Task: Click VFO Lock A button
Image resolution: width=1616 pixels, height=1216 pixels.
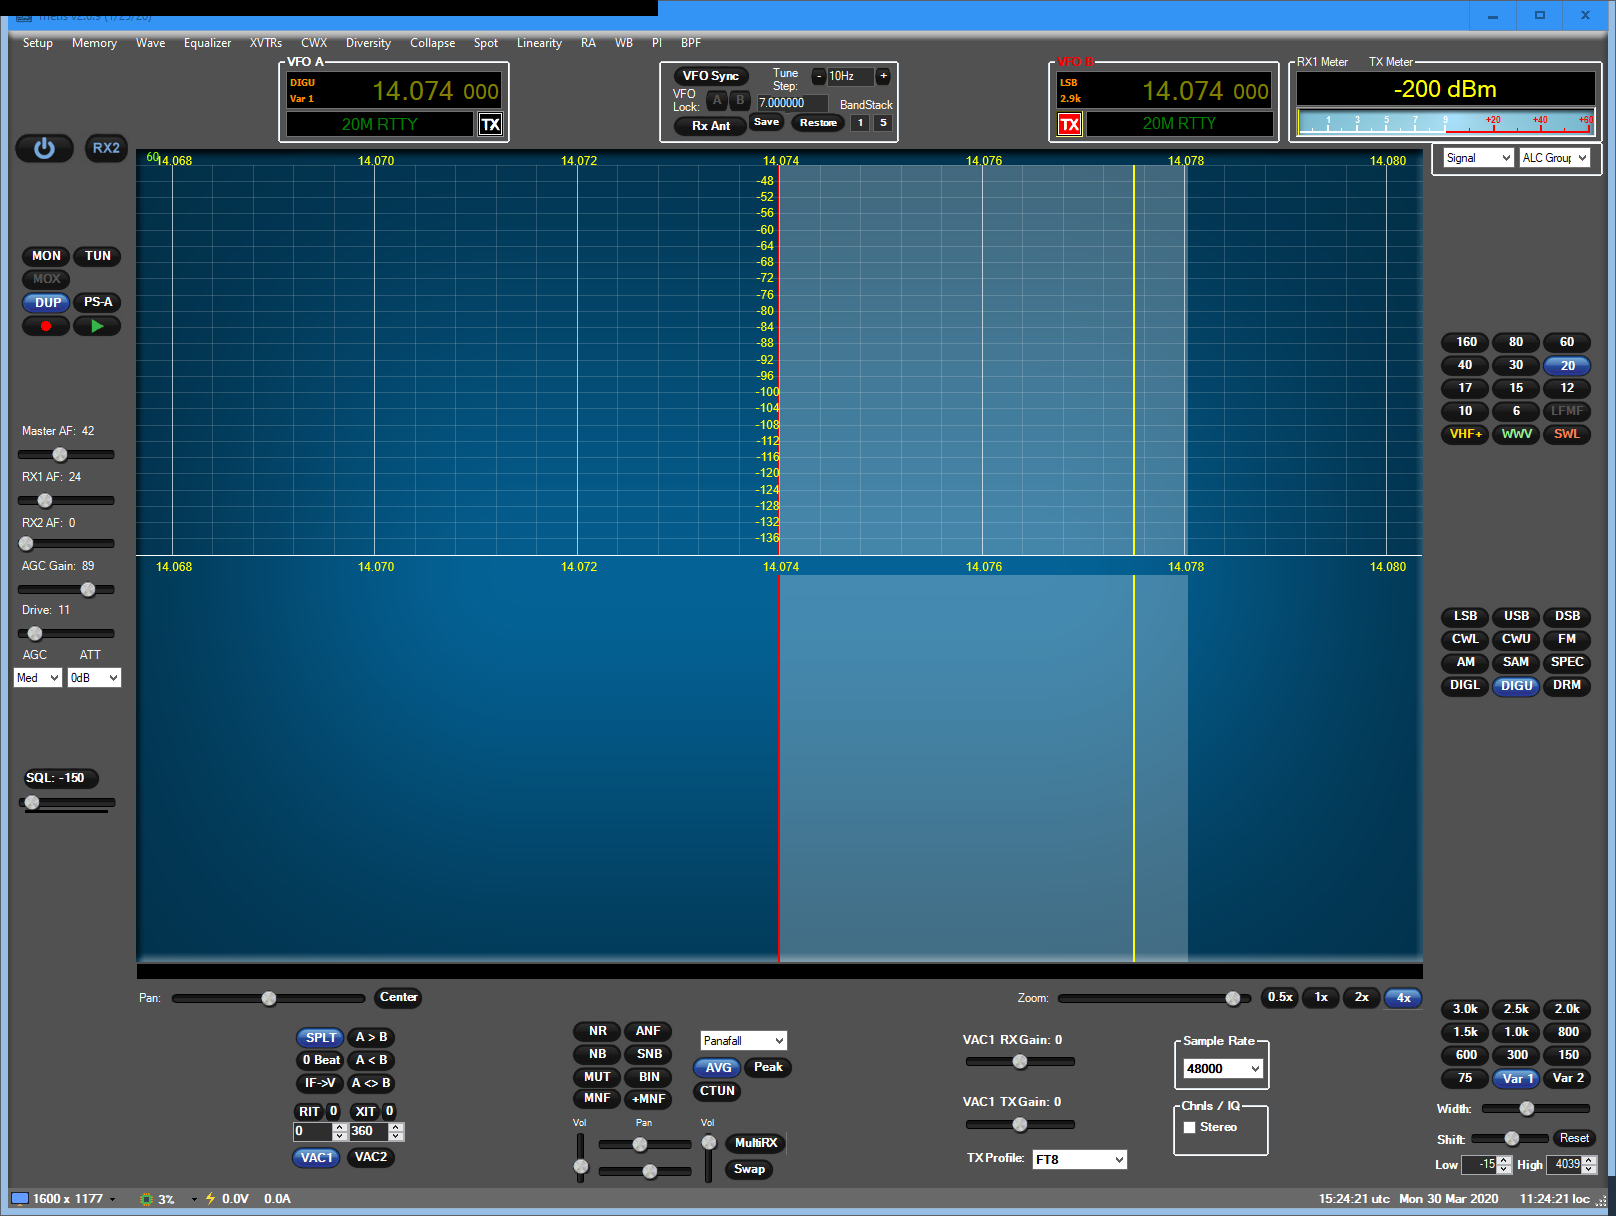Action: click(717, 100)
